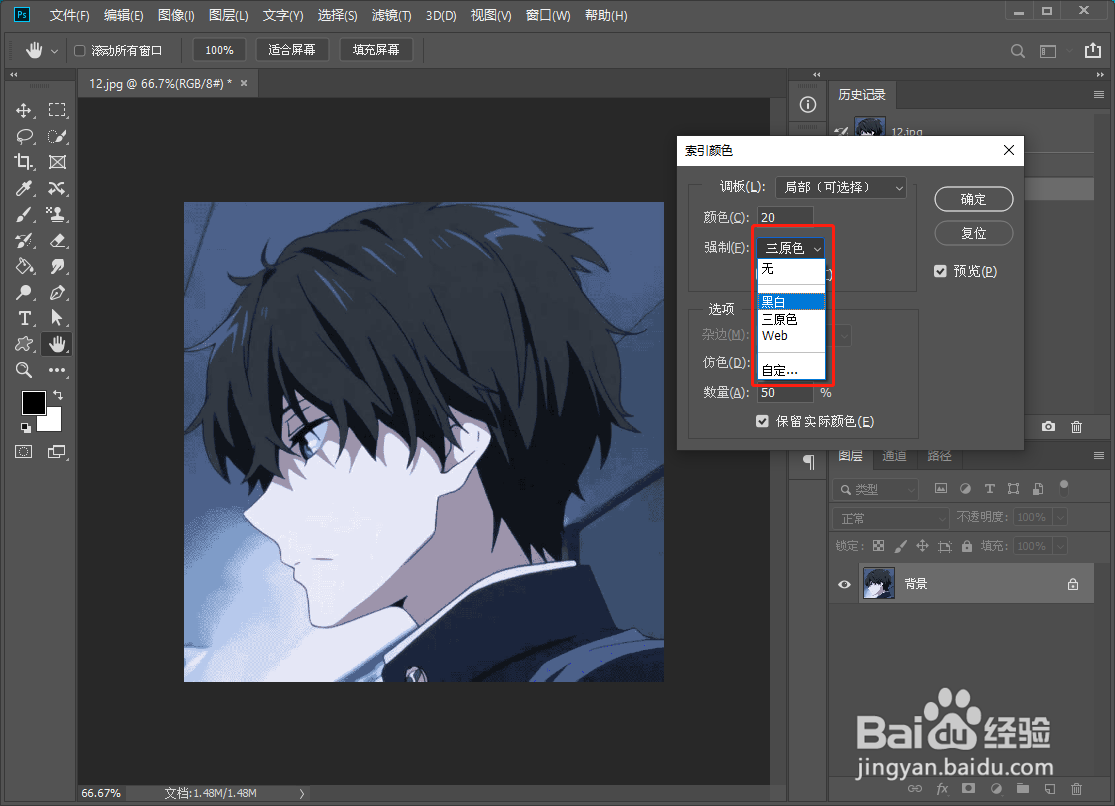This screenshot has width=1115, height=806.
Task: Choose Web in Forced list
Action: (x=791, y=336)
